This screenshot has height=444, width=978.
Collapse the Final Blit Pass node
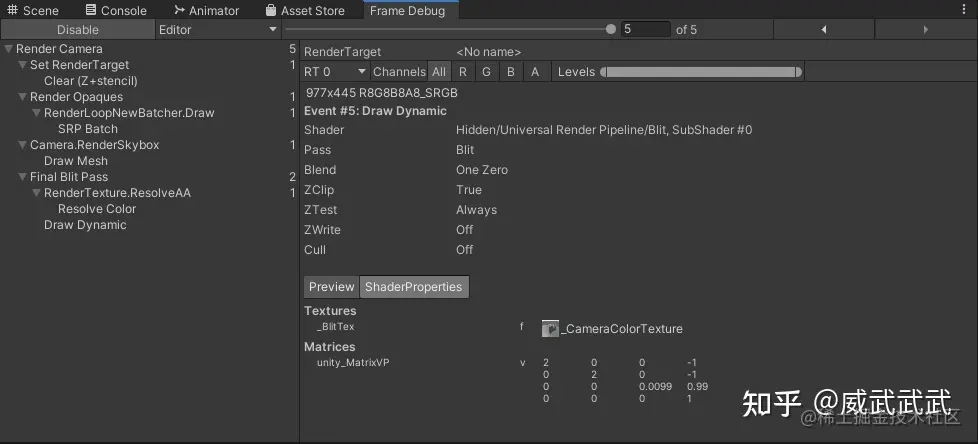click(22, 176)
